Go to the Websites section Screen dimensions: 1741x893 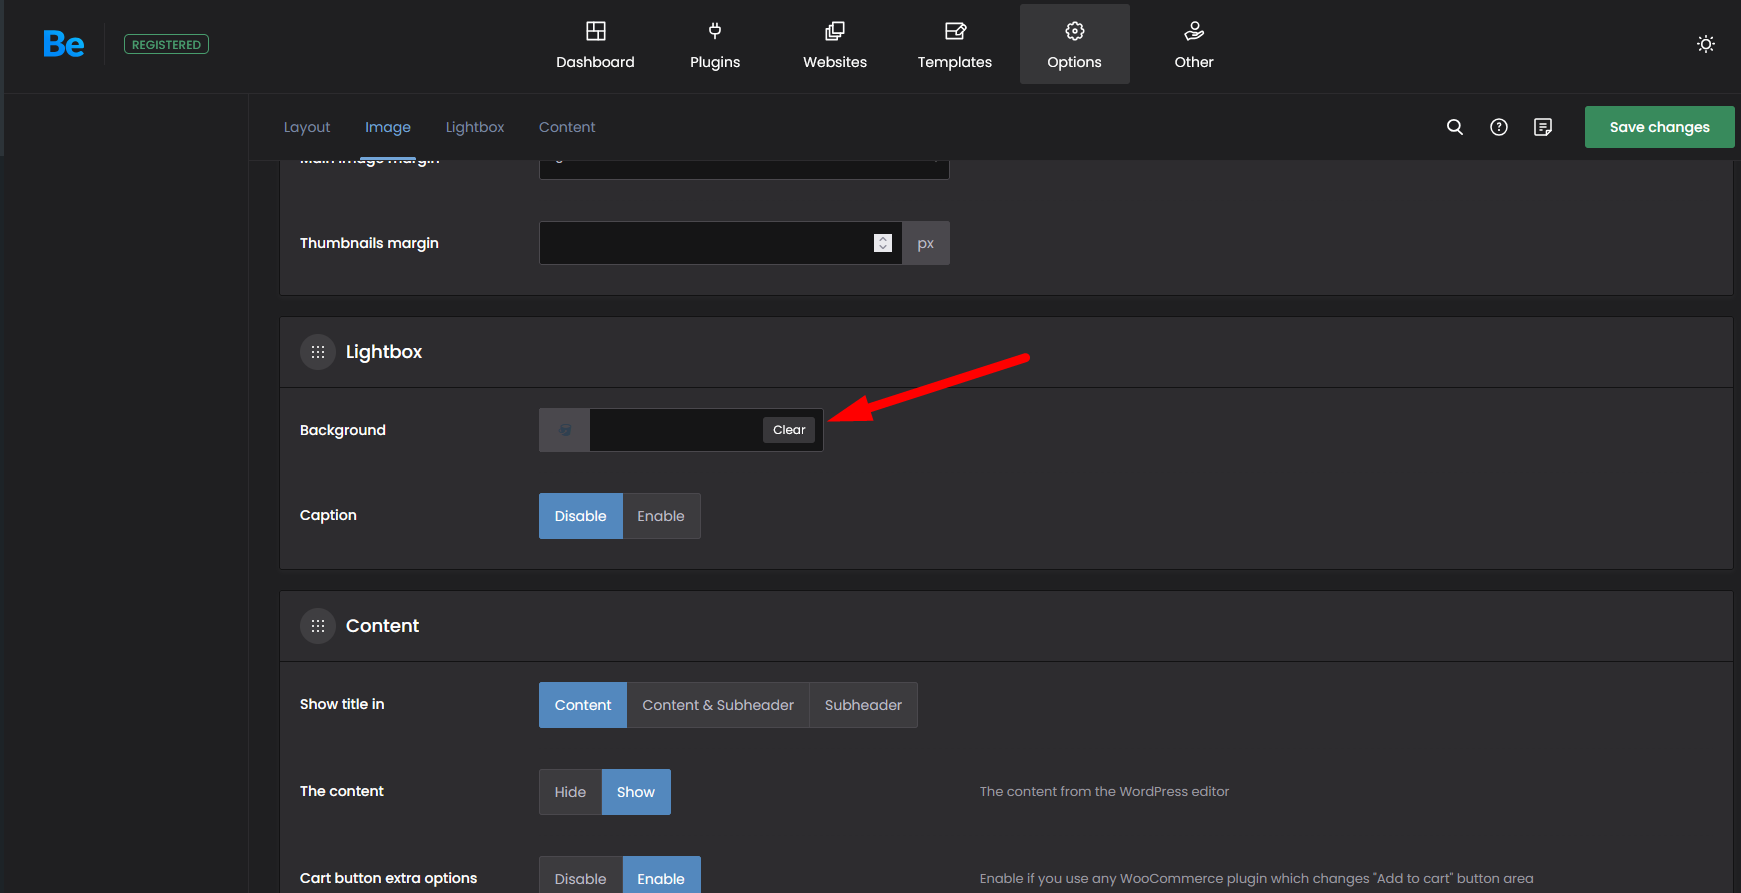pos(835,44)
